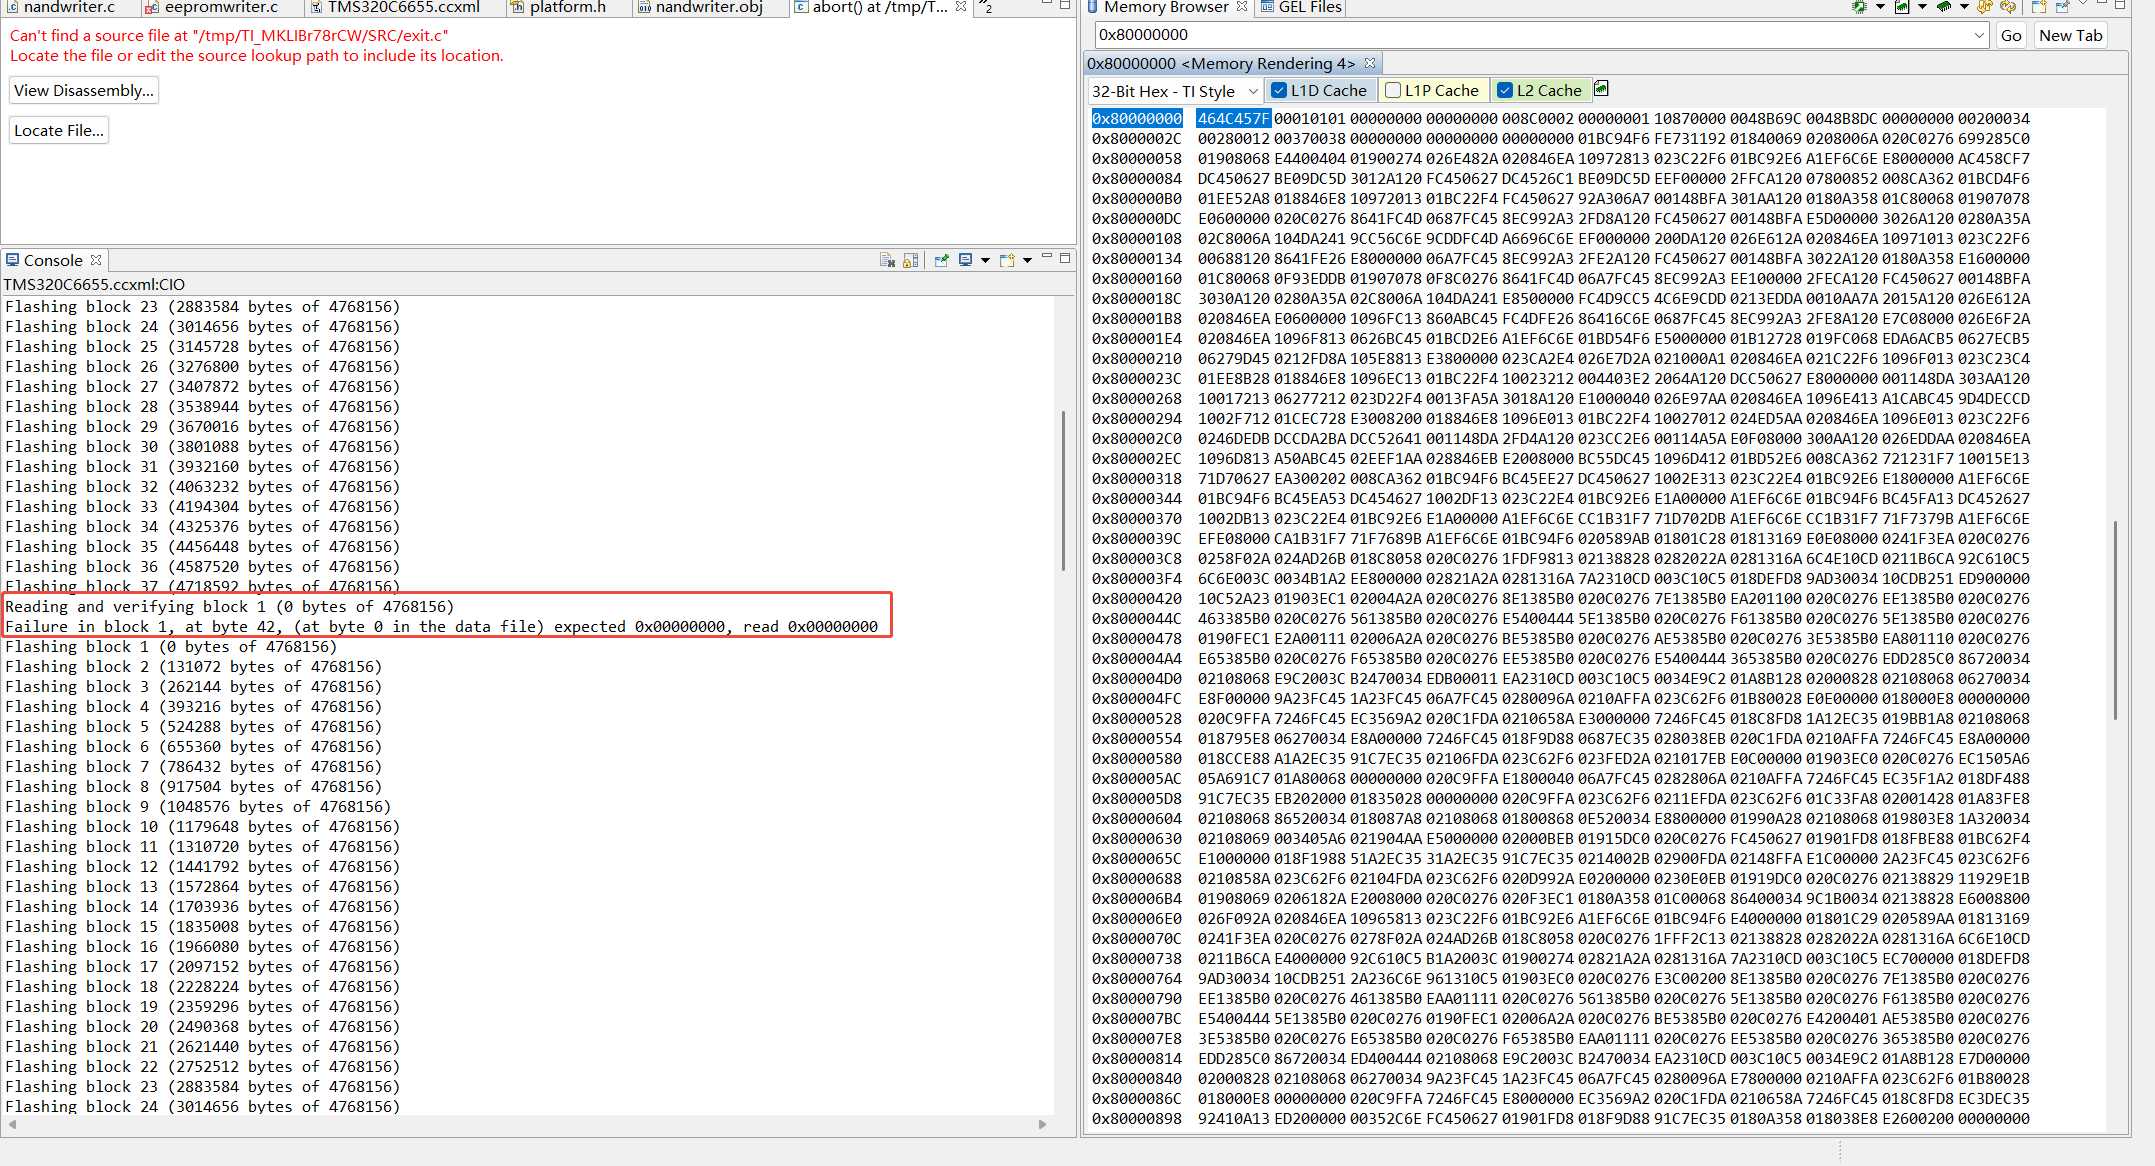The width and height of the screenshot is (2155, 1166).
Task: Click the save memory icon in Memory Browser toolbar
Action: 1901,7
